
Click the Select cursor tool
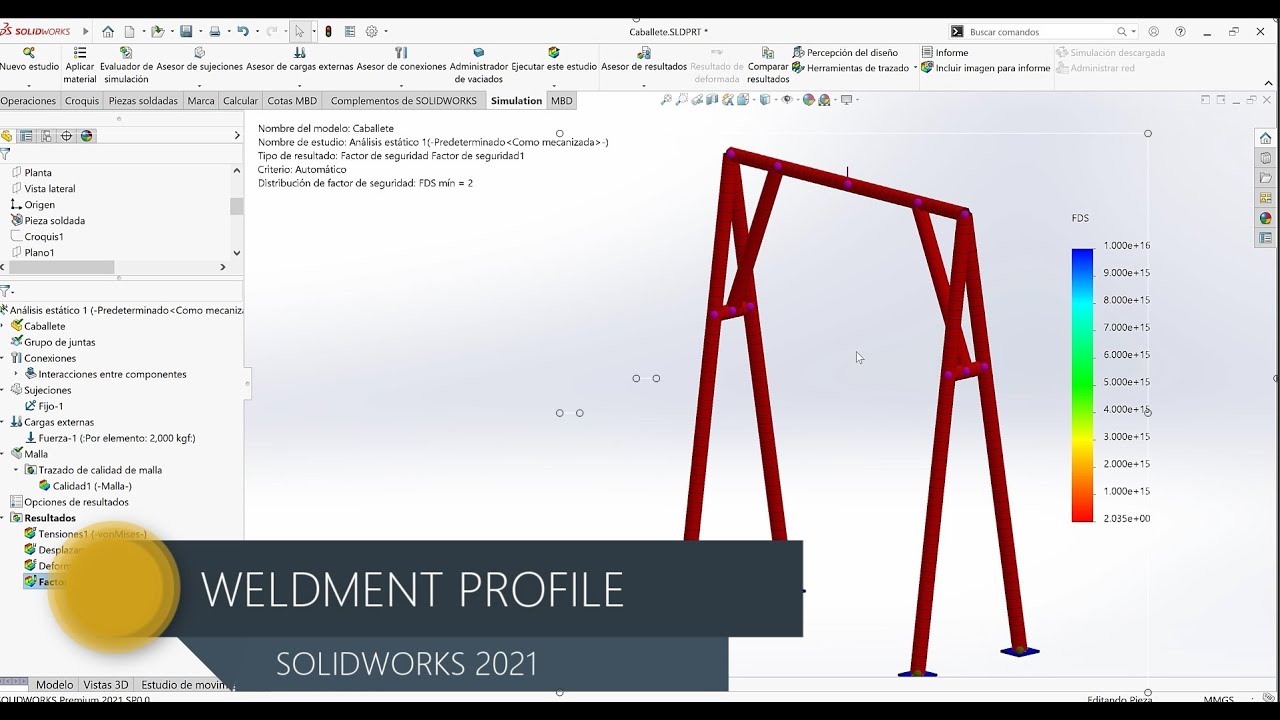click(x=299, y=32)
